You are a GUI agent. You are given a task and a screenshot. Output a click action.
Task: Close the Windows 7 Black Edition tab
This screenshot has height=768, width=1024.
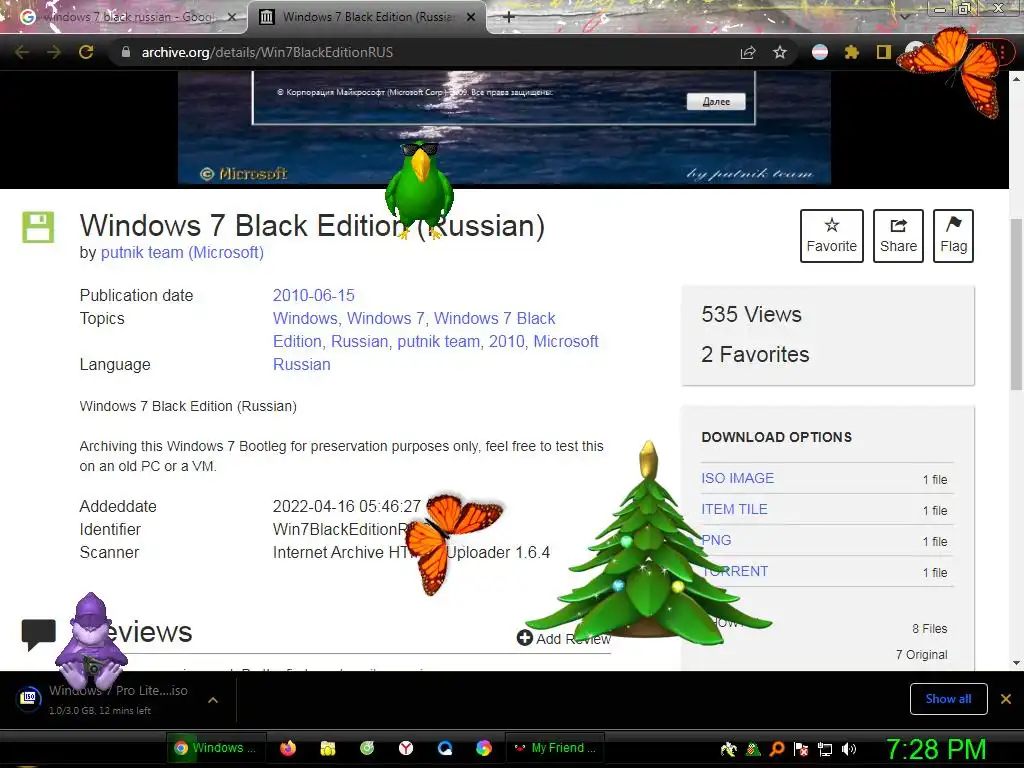(471, 17)
